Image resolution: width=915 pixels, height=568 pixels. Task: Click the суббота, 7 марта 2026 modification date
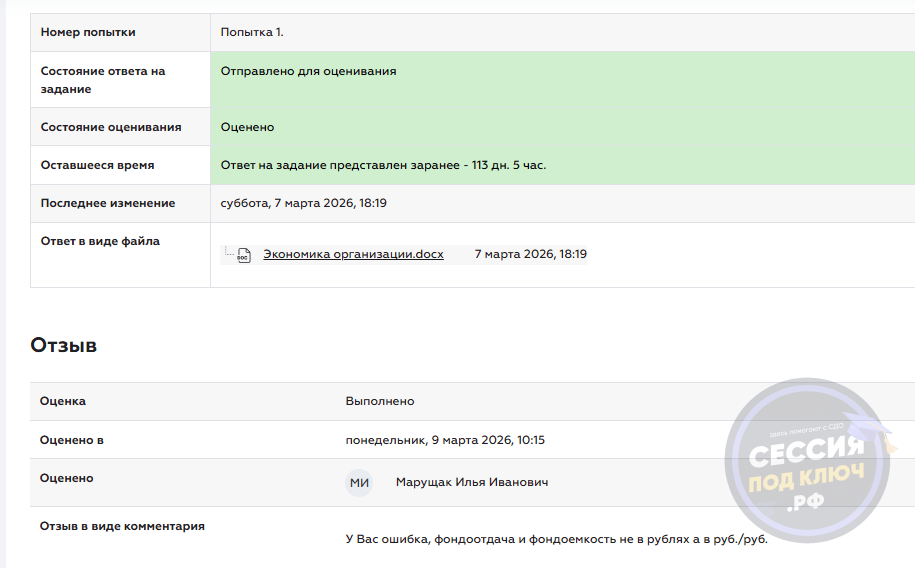click(x=303, y=203)
